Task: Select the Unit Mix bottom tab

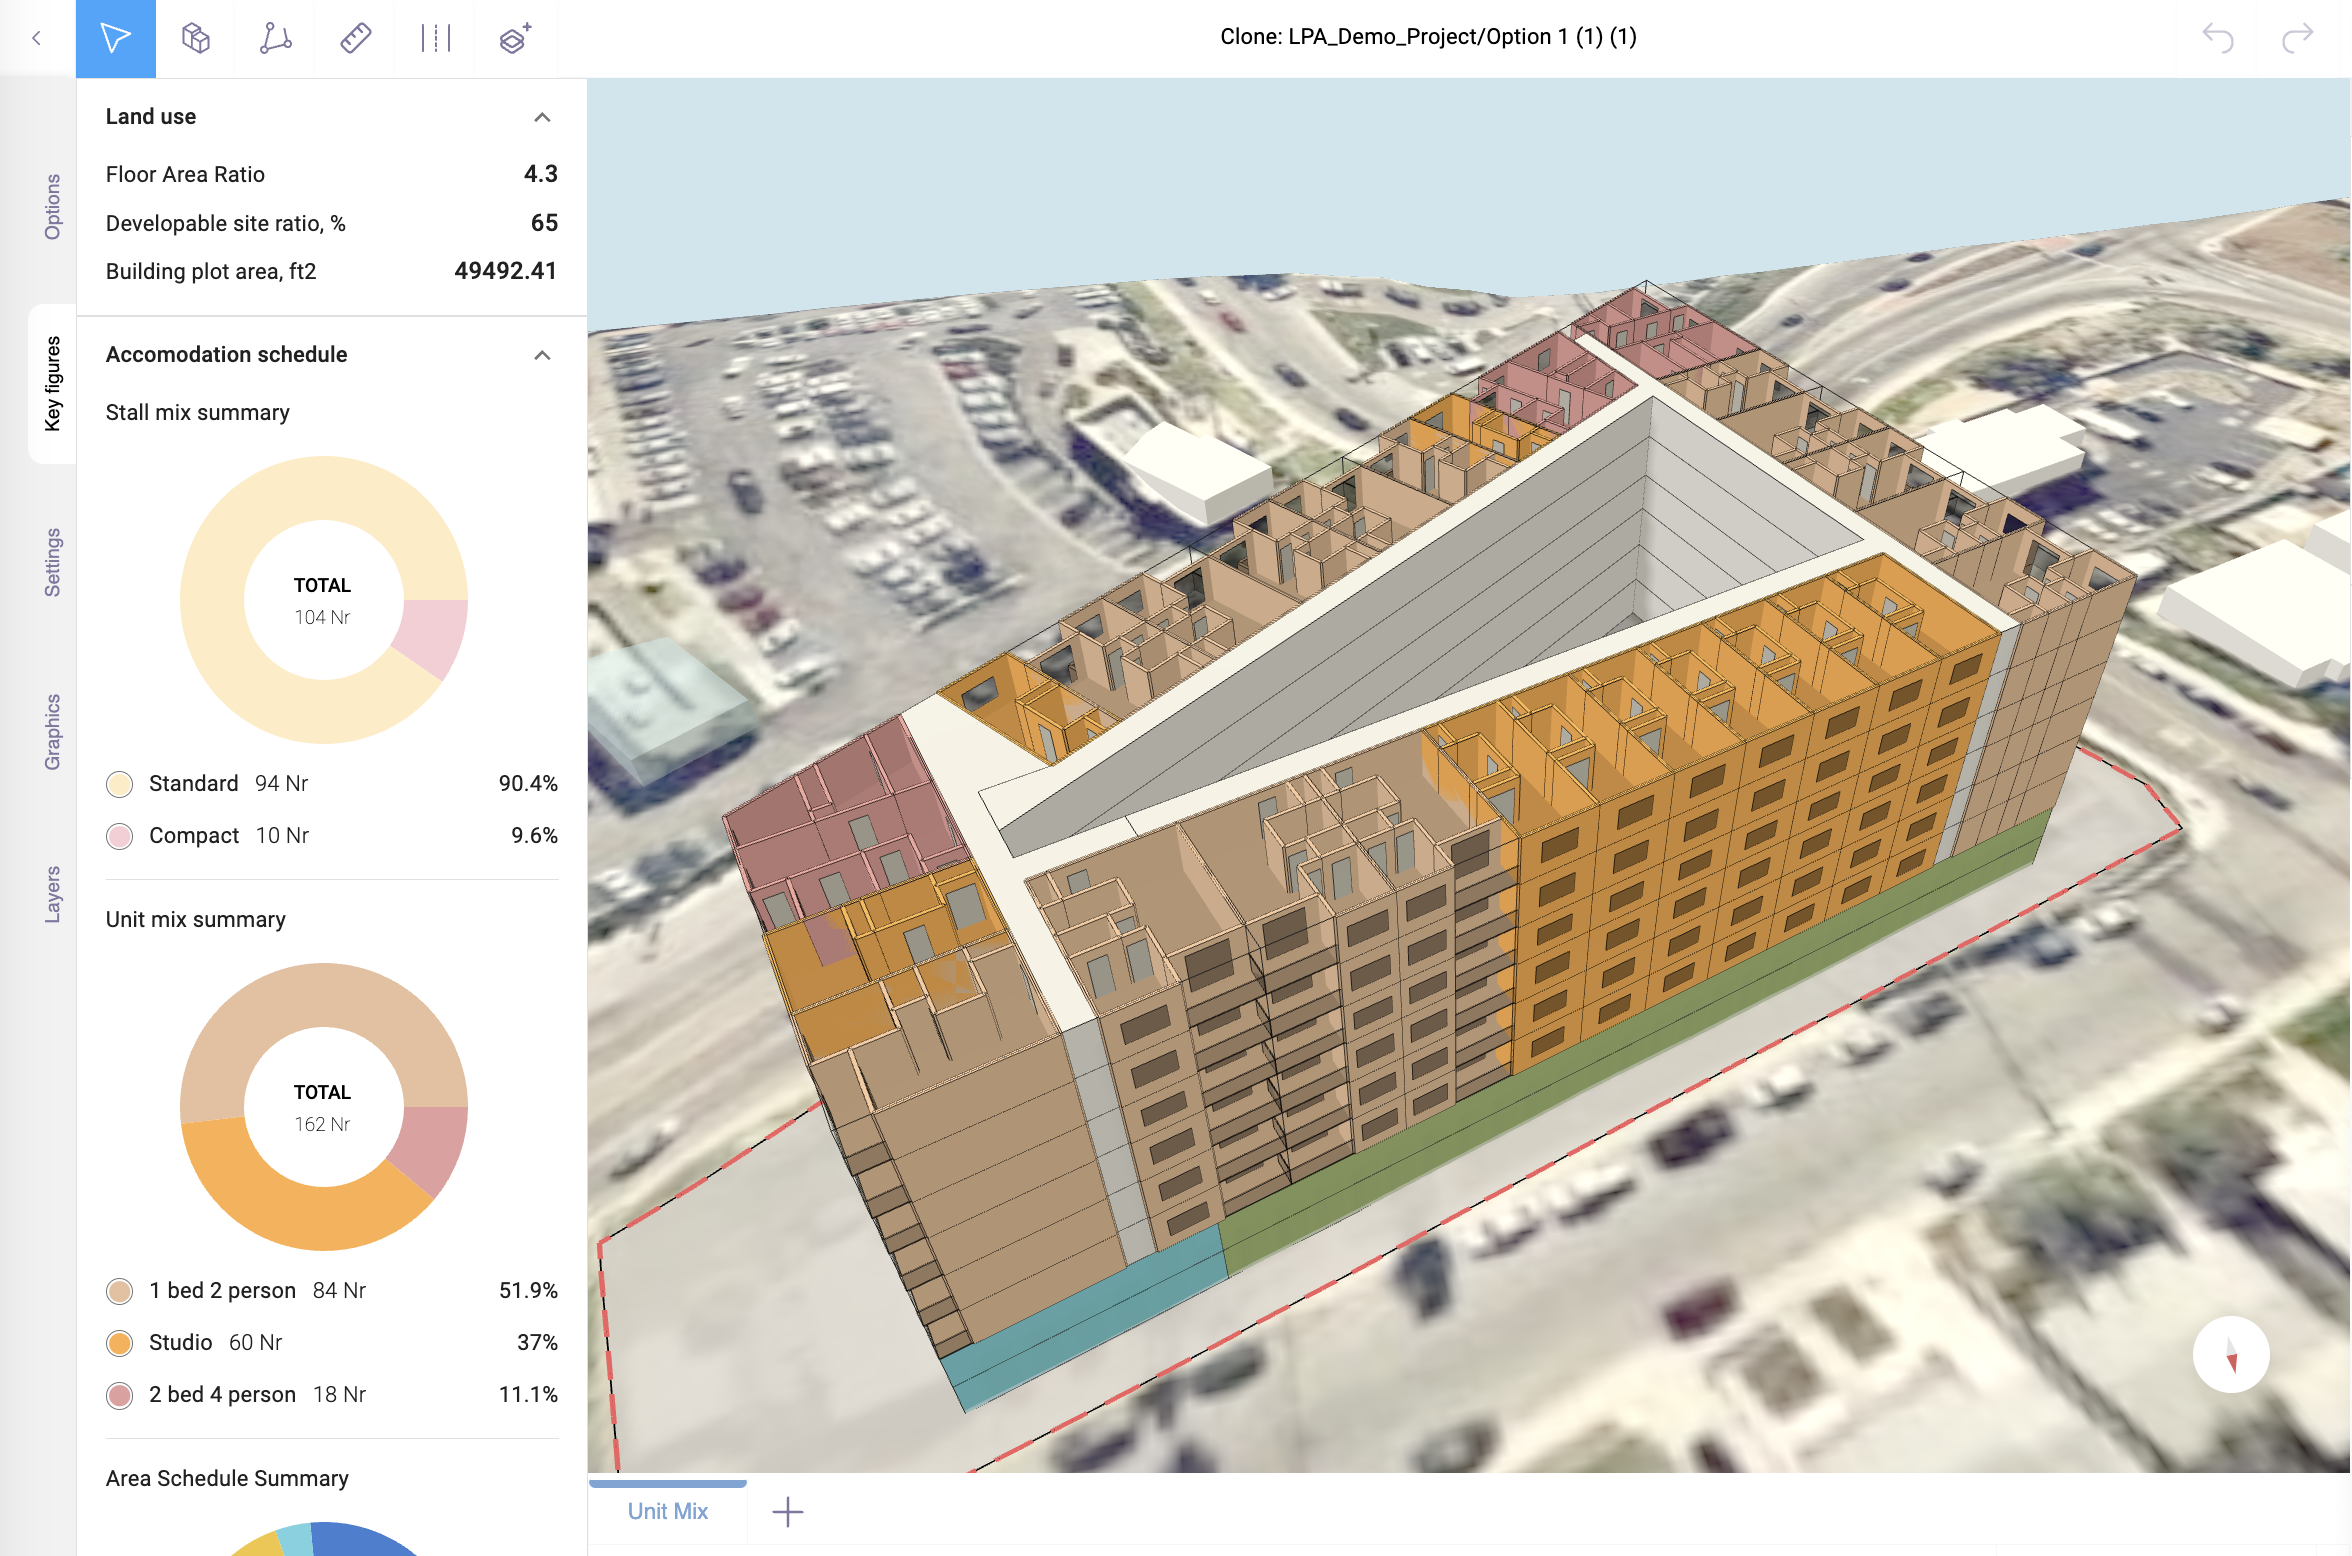Action: (667, 1511)
